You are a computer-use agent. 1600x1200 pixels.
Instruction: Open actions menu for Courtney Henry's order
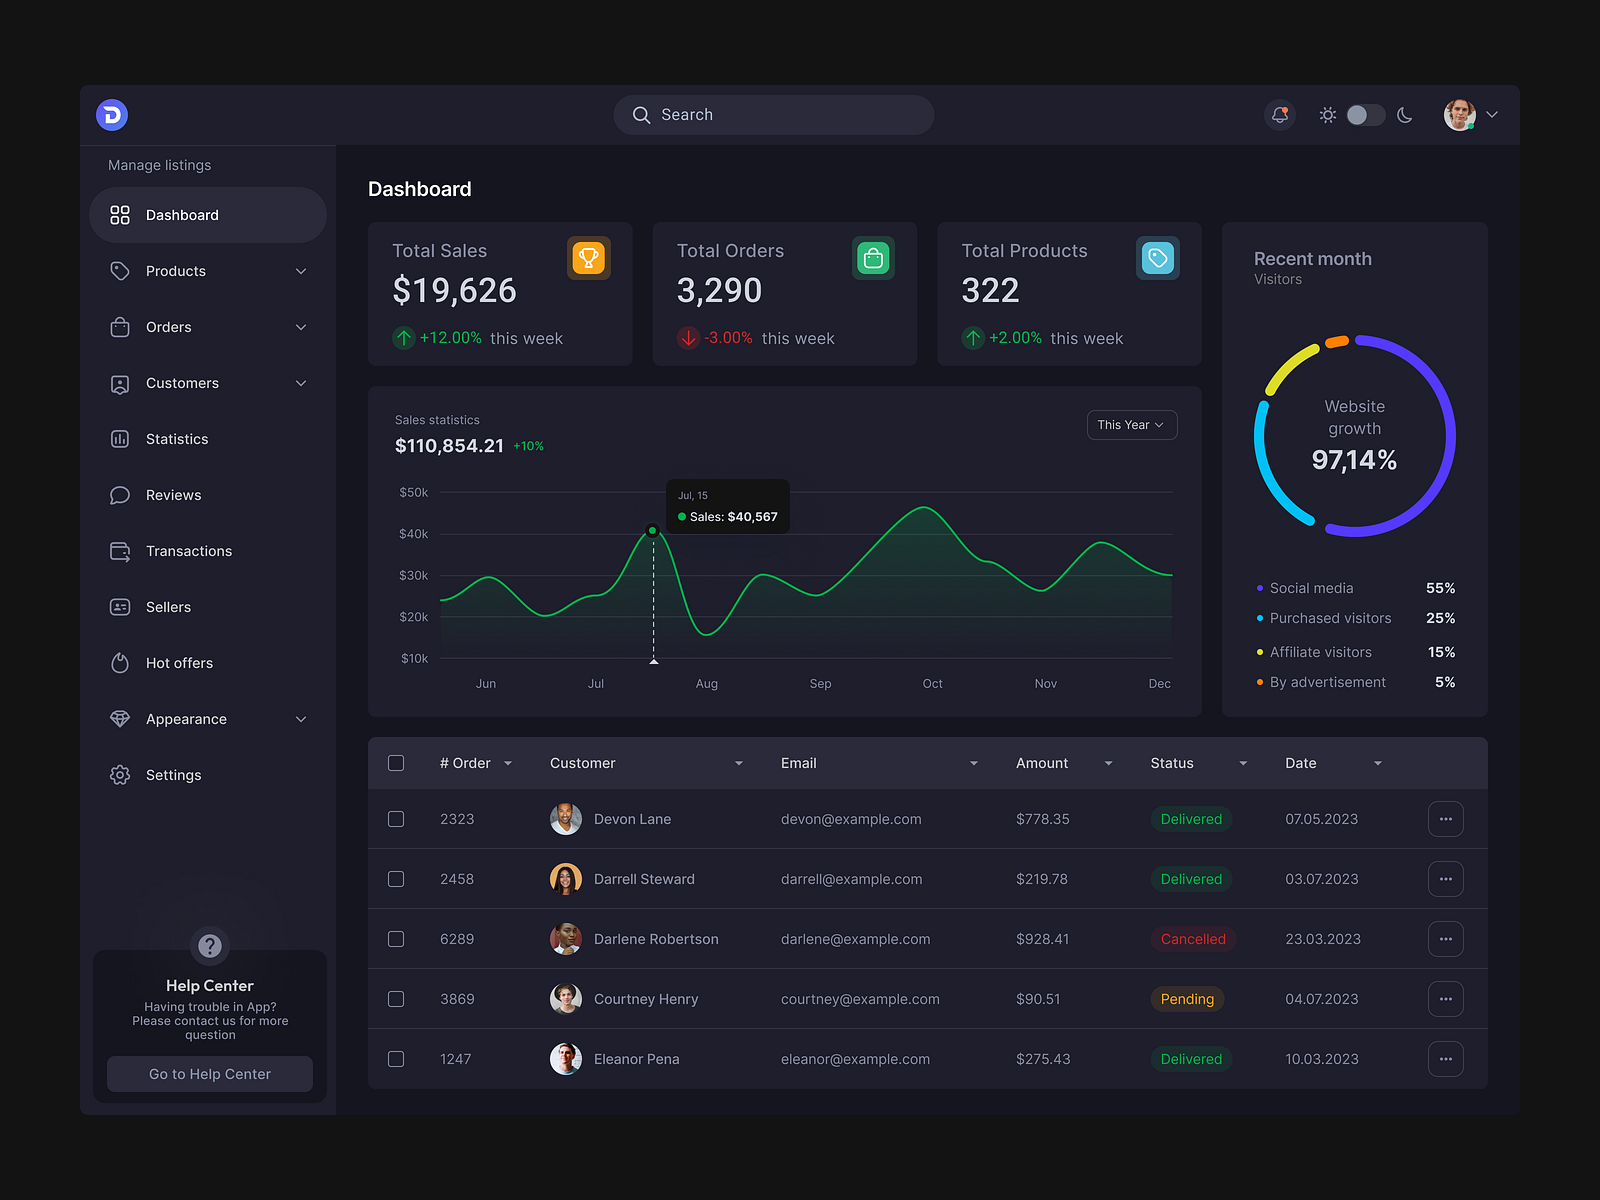1445,999
